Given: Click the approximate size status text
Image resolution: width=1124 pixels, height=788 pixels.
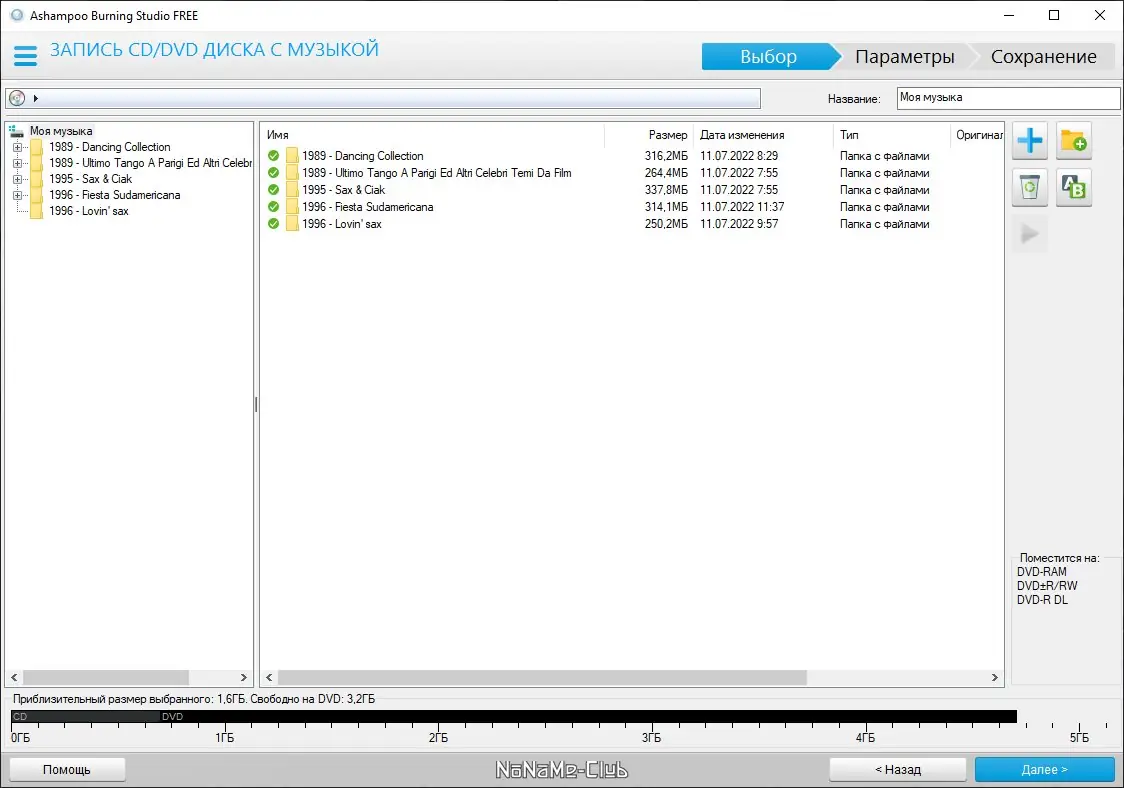Looking at the screenshot, I should click(x=194, y=698).
